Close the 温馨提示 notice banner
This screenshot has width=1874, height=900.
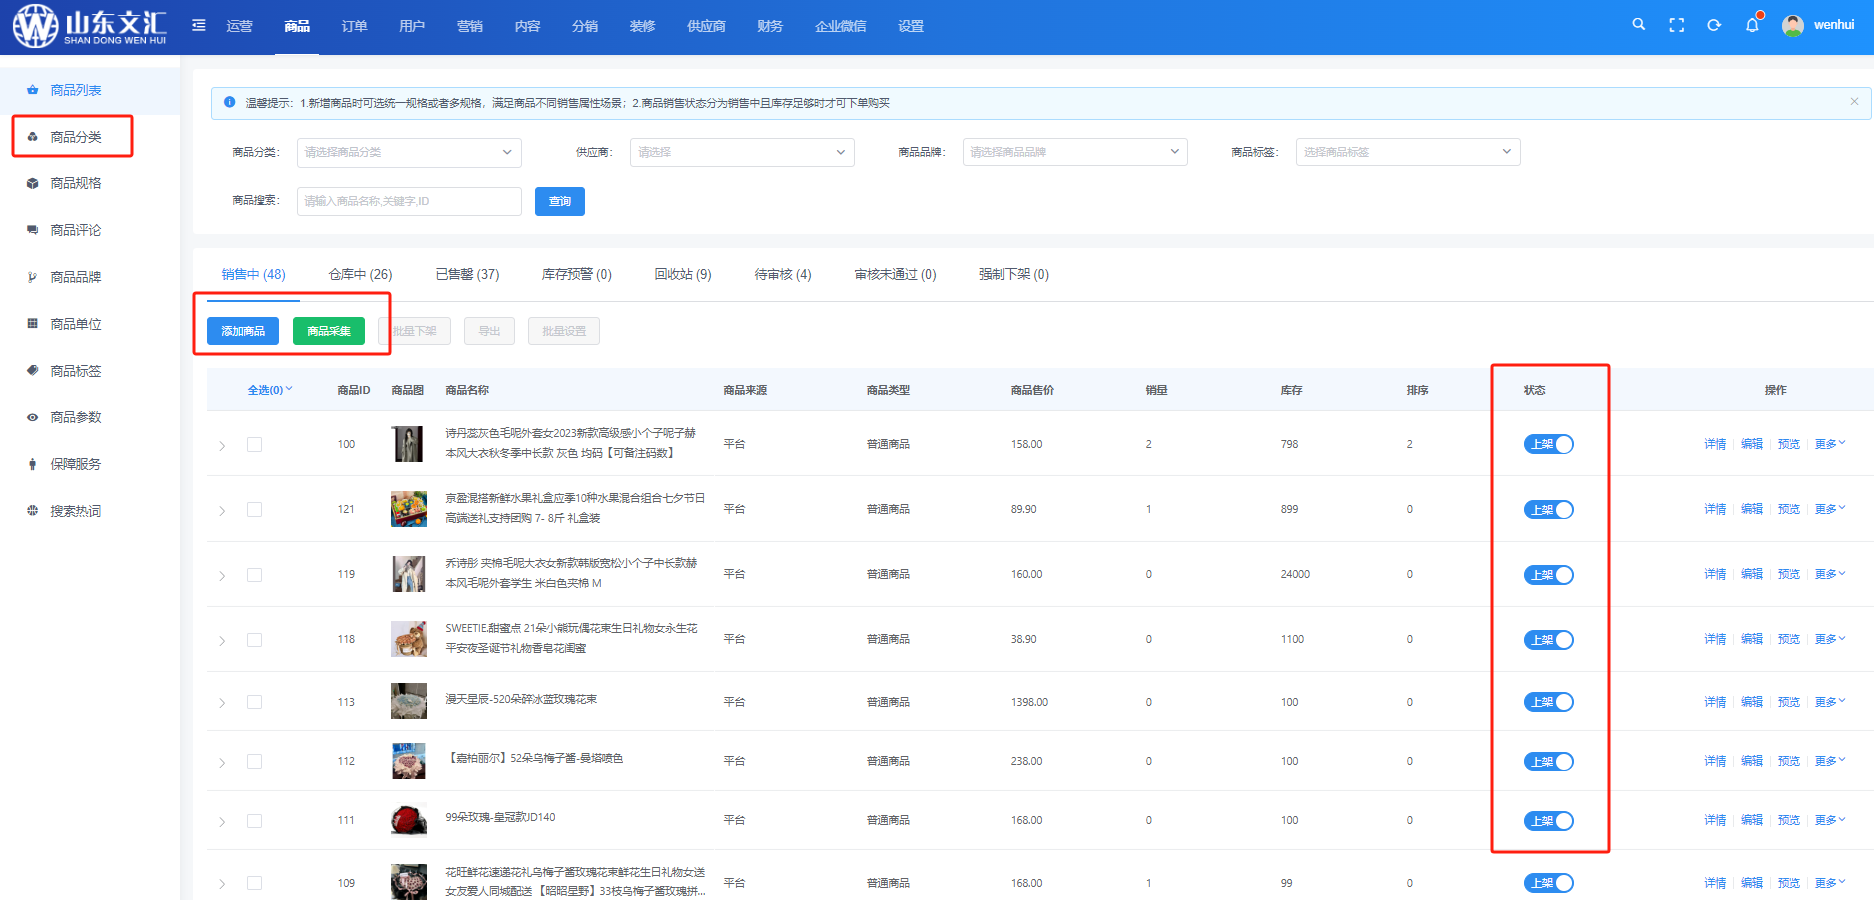pos(1854,102)
